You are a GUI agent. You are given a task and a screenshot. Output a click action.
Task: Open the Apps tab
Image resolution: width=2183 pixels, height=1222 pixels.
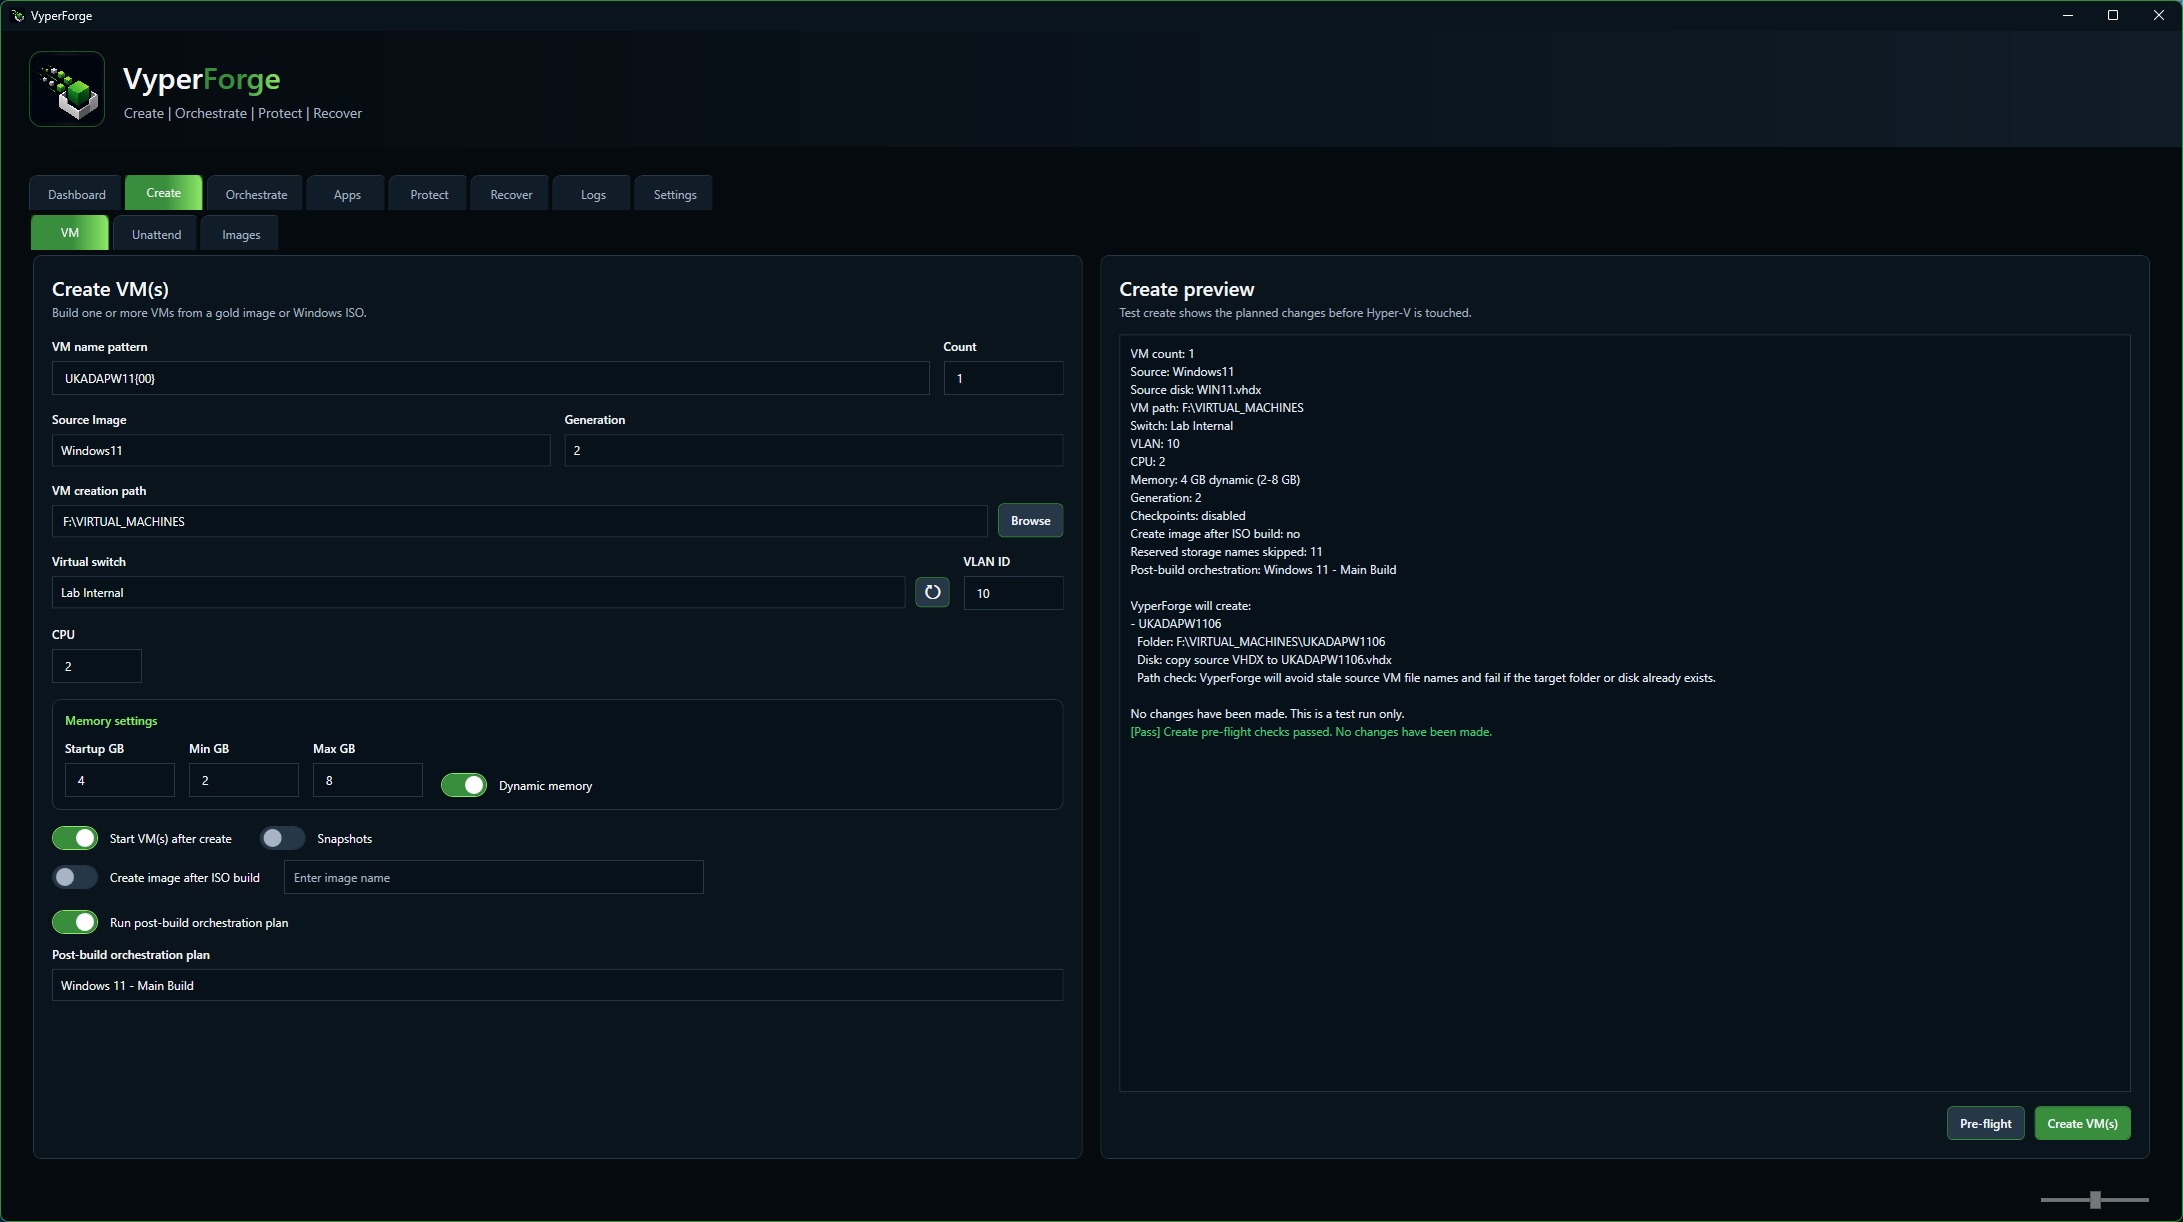click(347, 194)
